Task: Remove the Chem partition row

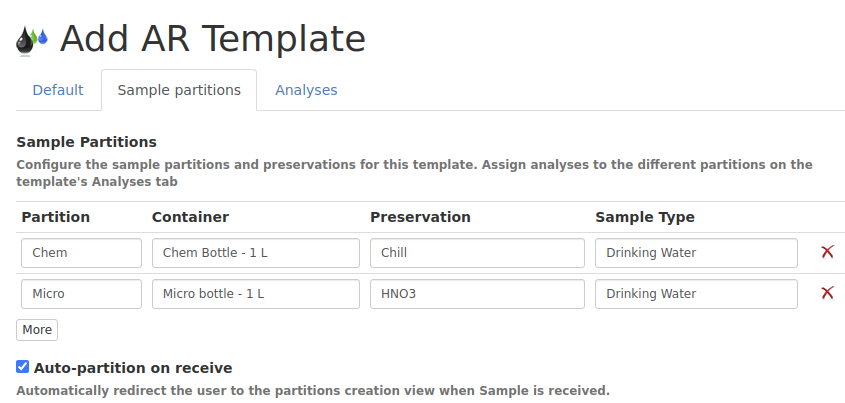Action: [x=827, y=252]
